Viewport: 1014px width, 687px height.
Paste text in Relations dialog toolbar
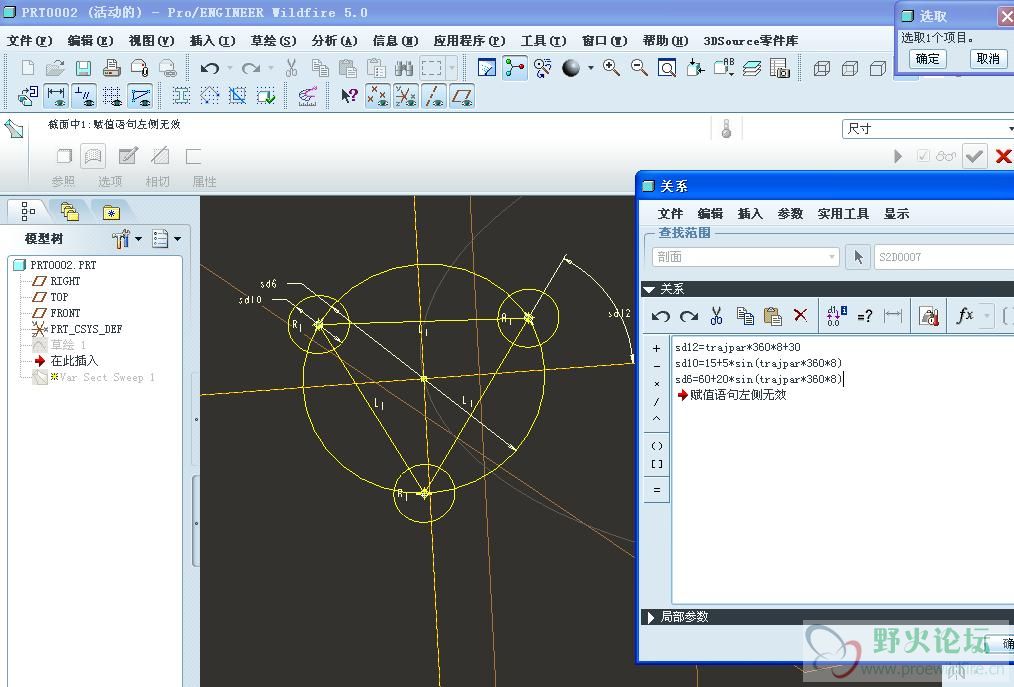pyautogui.click(x=773, y=316)
